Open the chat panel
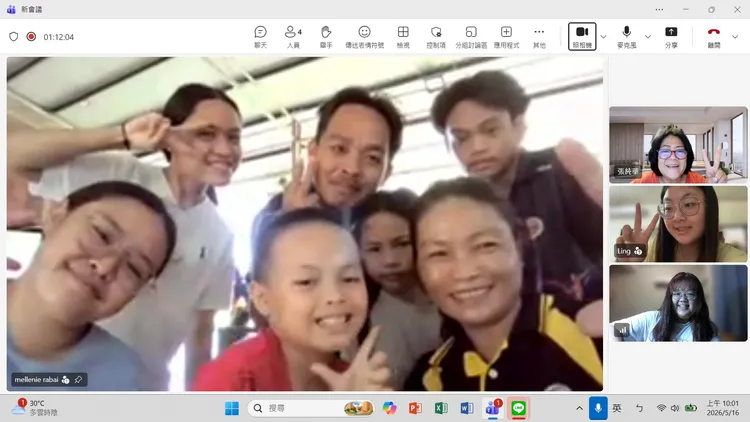This screenshot has width=750, height=422. (260, 37)
